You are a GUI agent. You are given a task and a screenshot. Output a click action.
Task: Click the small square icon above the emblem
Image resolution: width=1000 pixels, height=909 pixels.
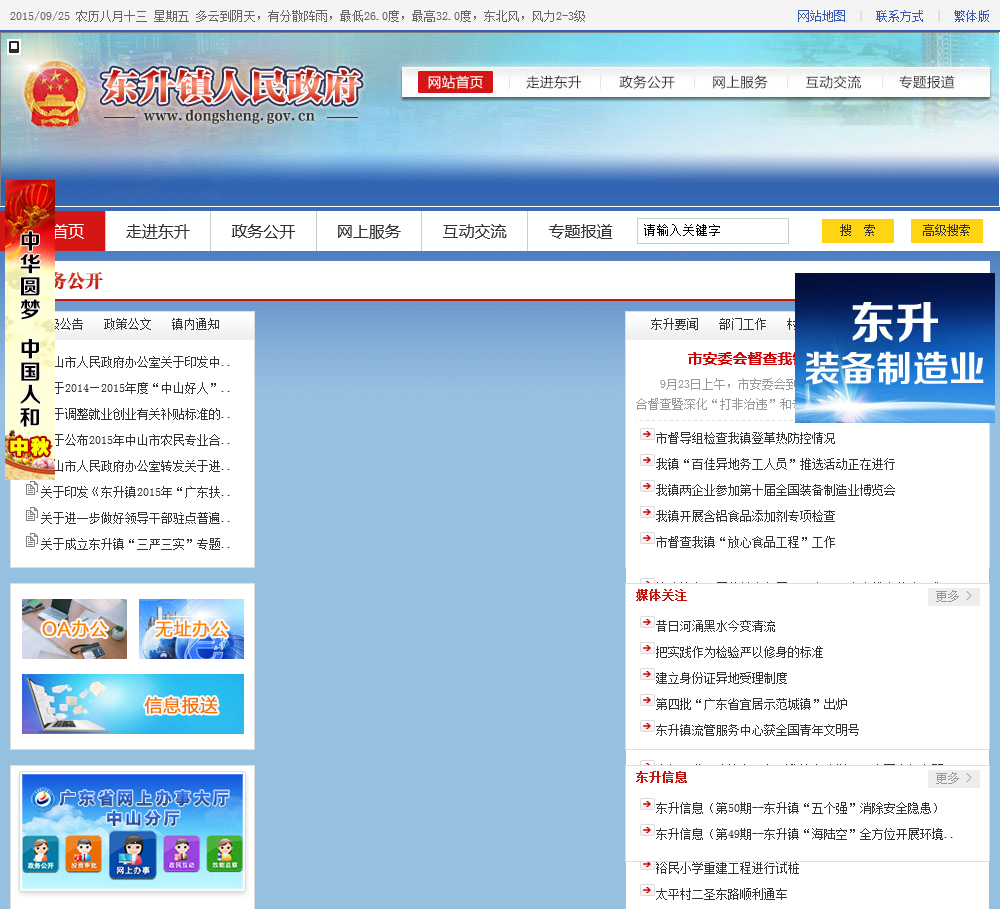[13, 47]
